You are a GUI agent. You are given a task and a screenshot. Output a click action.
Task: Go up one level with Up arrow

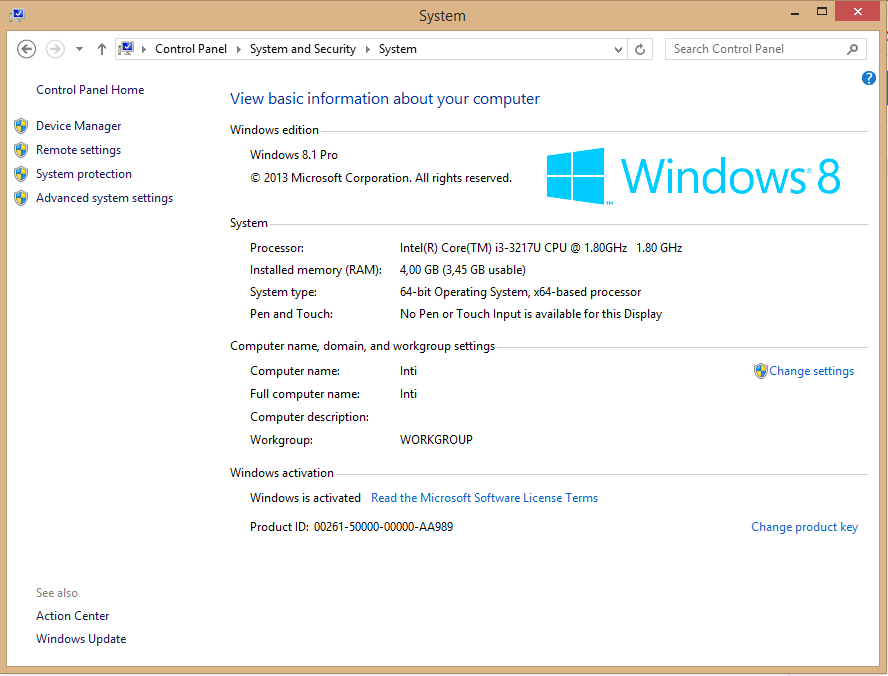tap(101, 49)
